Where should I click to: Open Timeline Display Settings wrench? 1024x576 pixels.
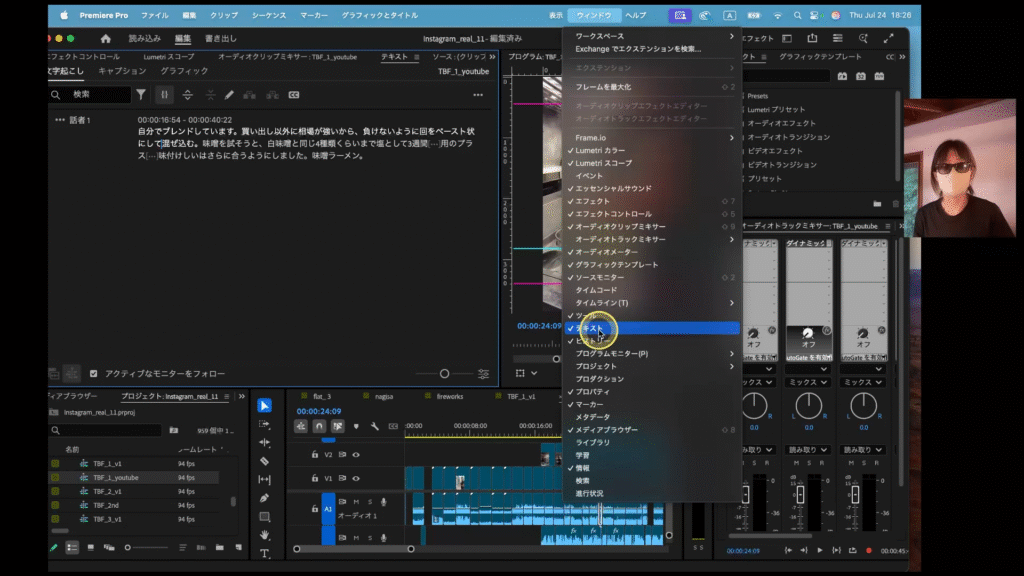pyautogui.click(x=375, y=426)
